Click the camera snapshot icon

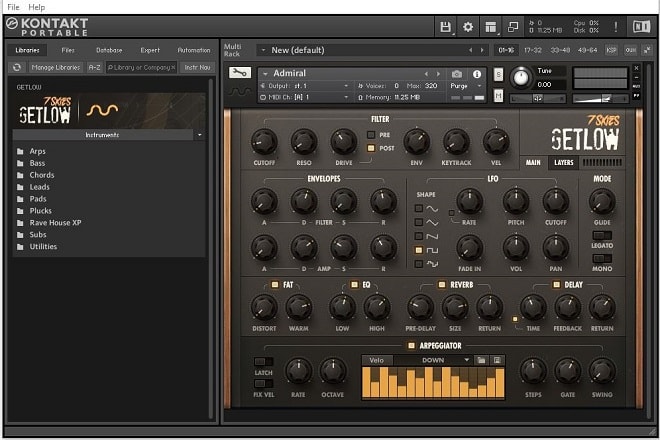pos(456,73)
